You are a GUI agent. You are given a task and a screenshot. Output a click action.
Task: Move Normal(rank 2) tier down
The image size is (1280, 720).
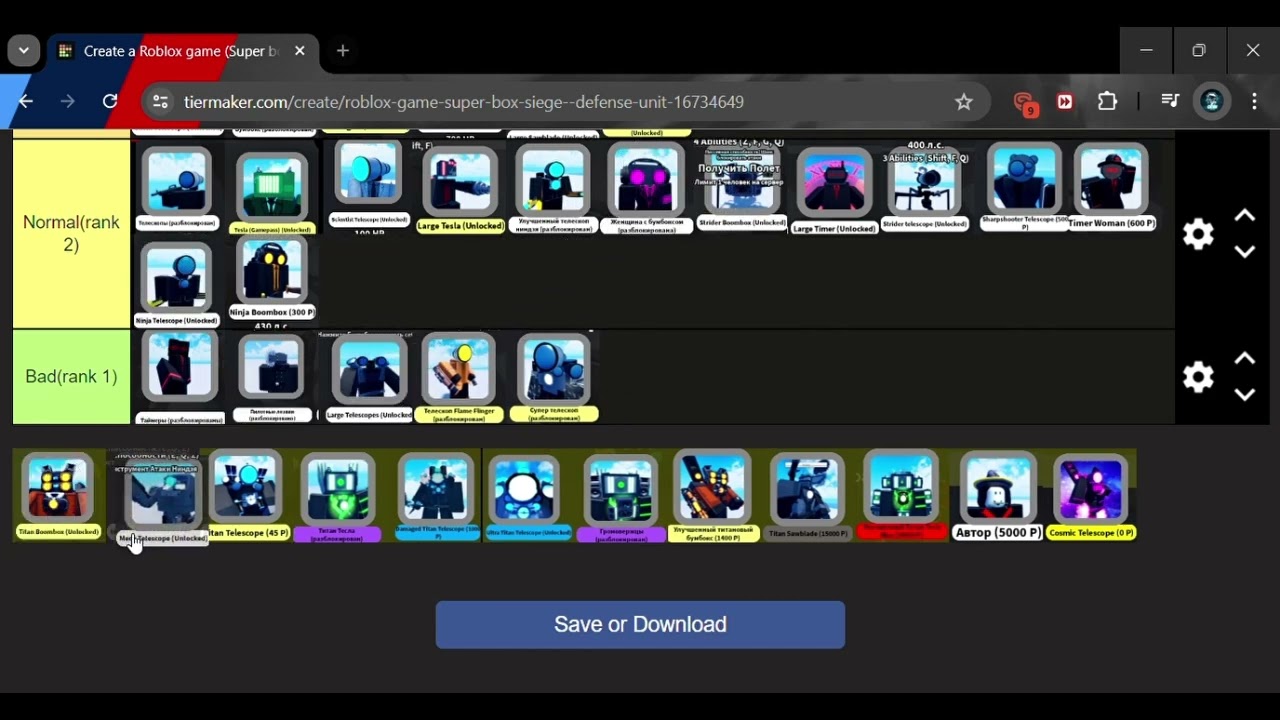pos(1244,252)
